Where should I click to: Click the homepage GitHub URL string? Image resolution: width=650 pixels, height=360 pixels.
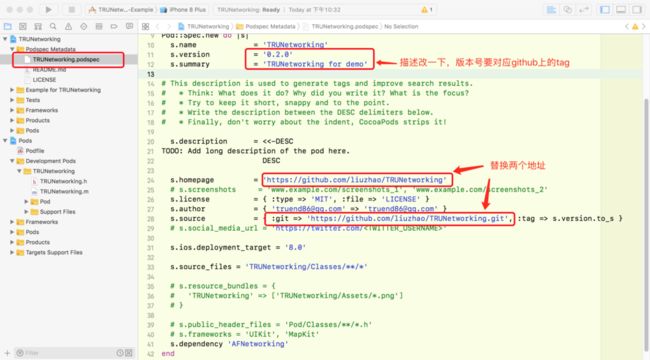[355, 180]
